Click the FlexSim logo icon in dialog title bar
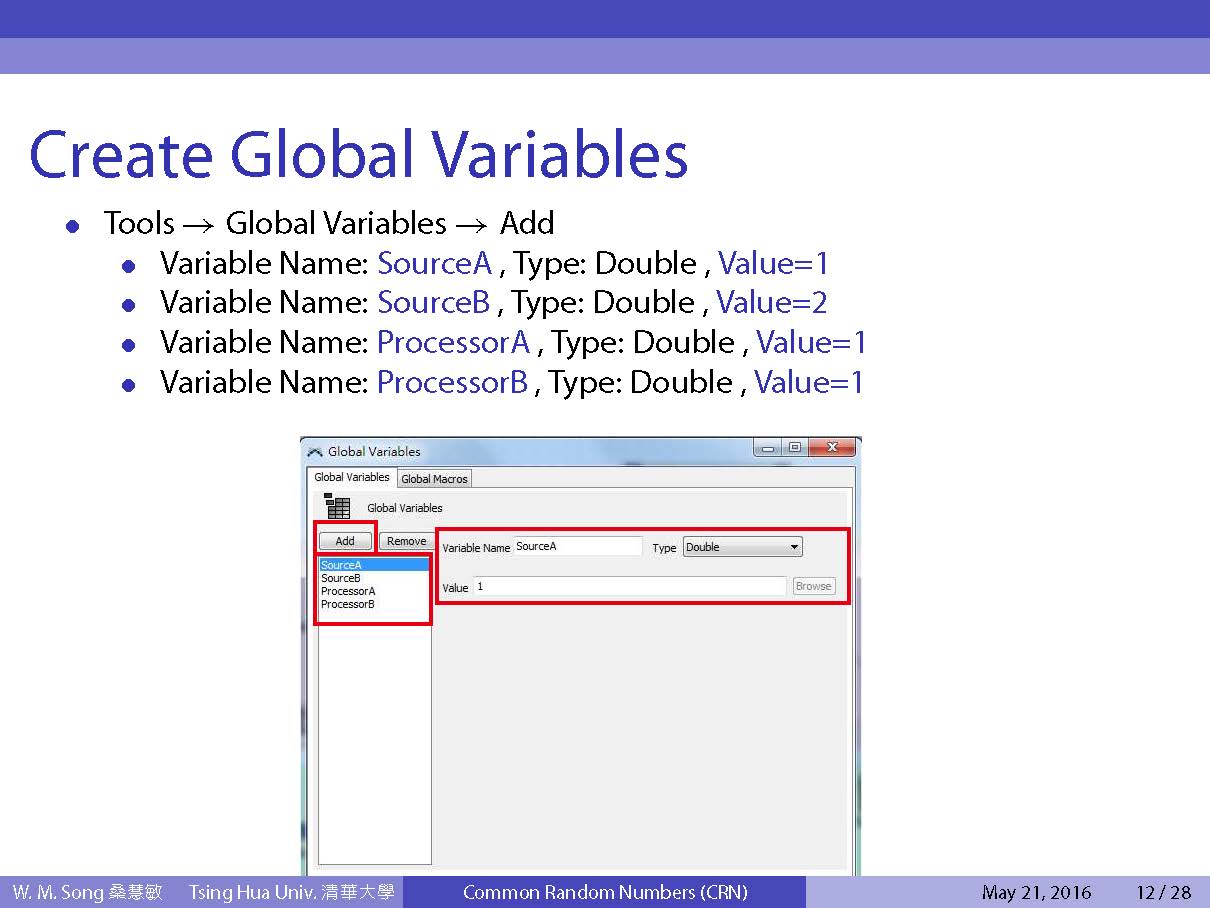 [315, 451]
